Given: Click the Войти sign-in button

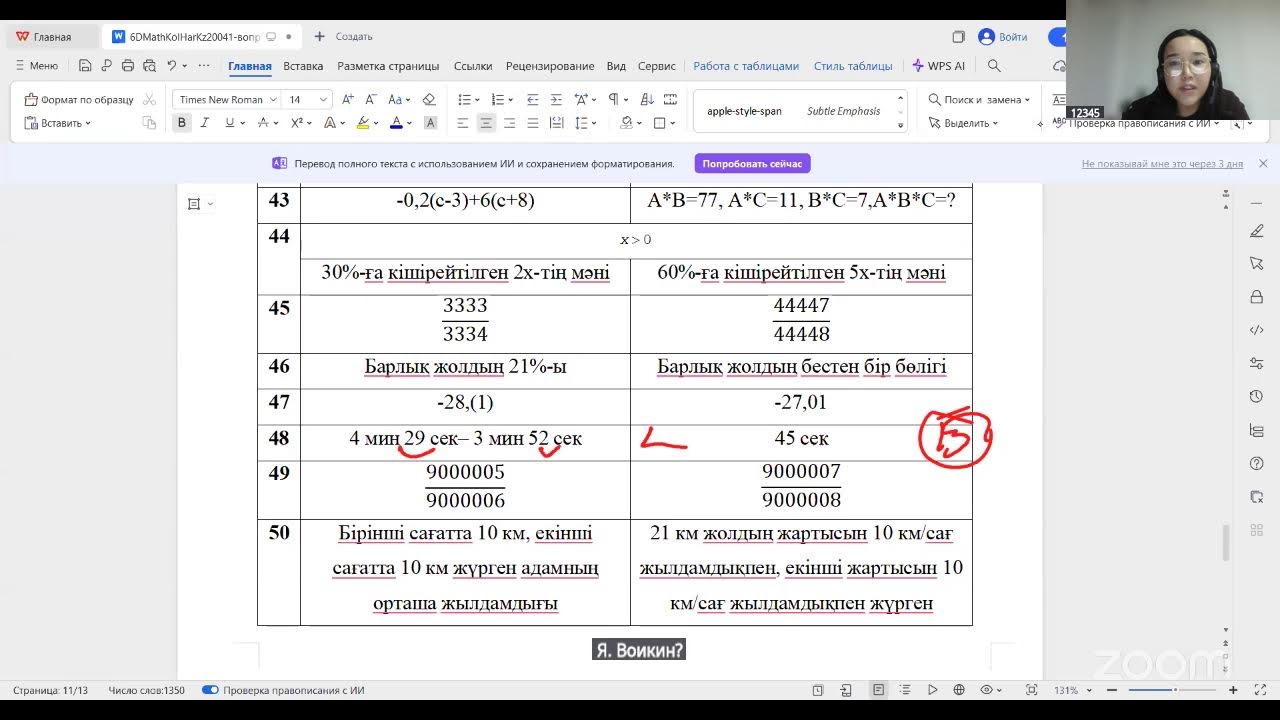Looking at the screenshot, I should tap(1004, 37).
